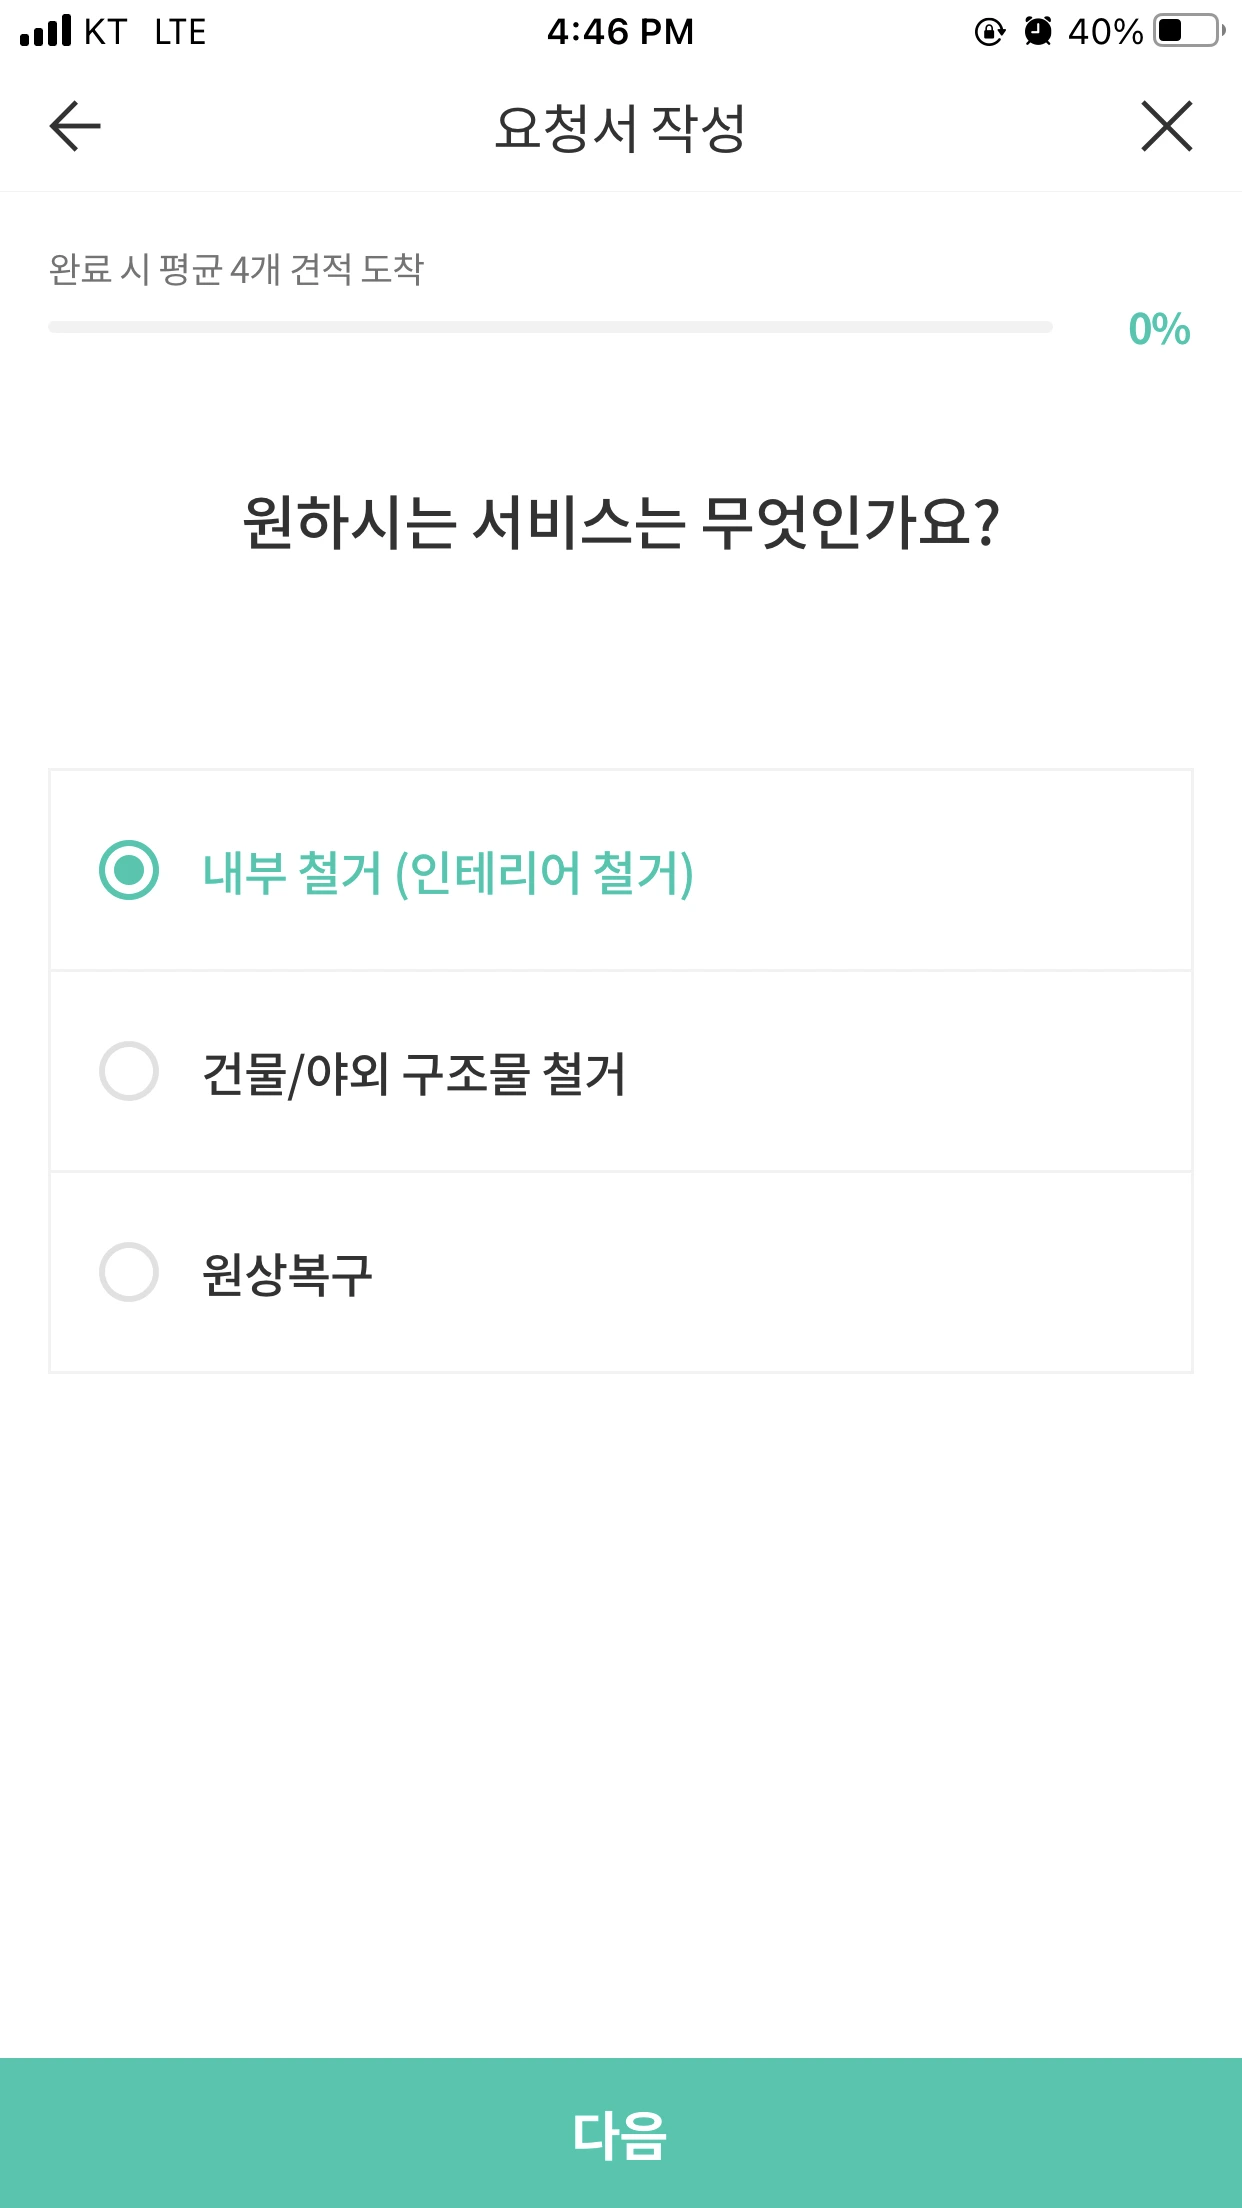The width and height of the screenshot is (1242, 2208).
Task: Tap the cellular signal bars icon
Action: coord(46,31)
